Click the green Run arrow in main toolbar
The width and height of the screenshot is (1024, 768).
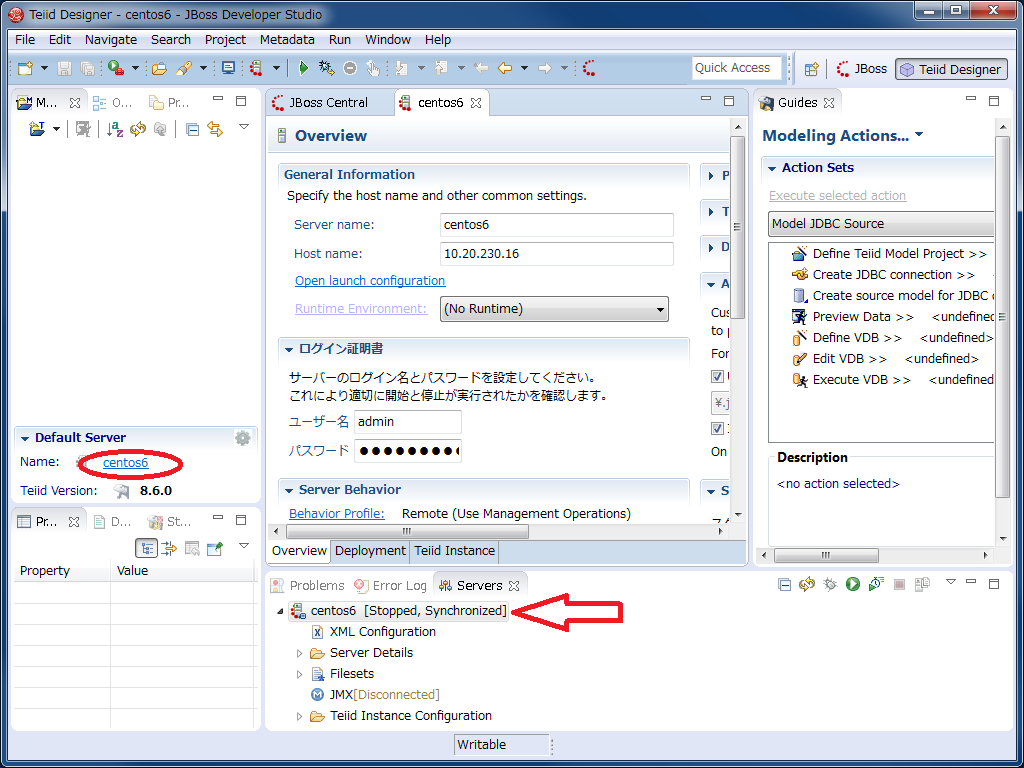(303, 68)
